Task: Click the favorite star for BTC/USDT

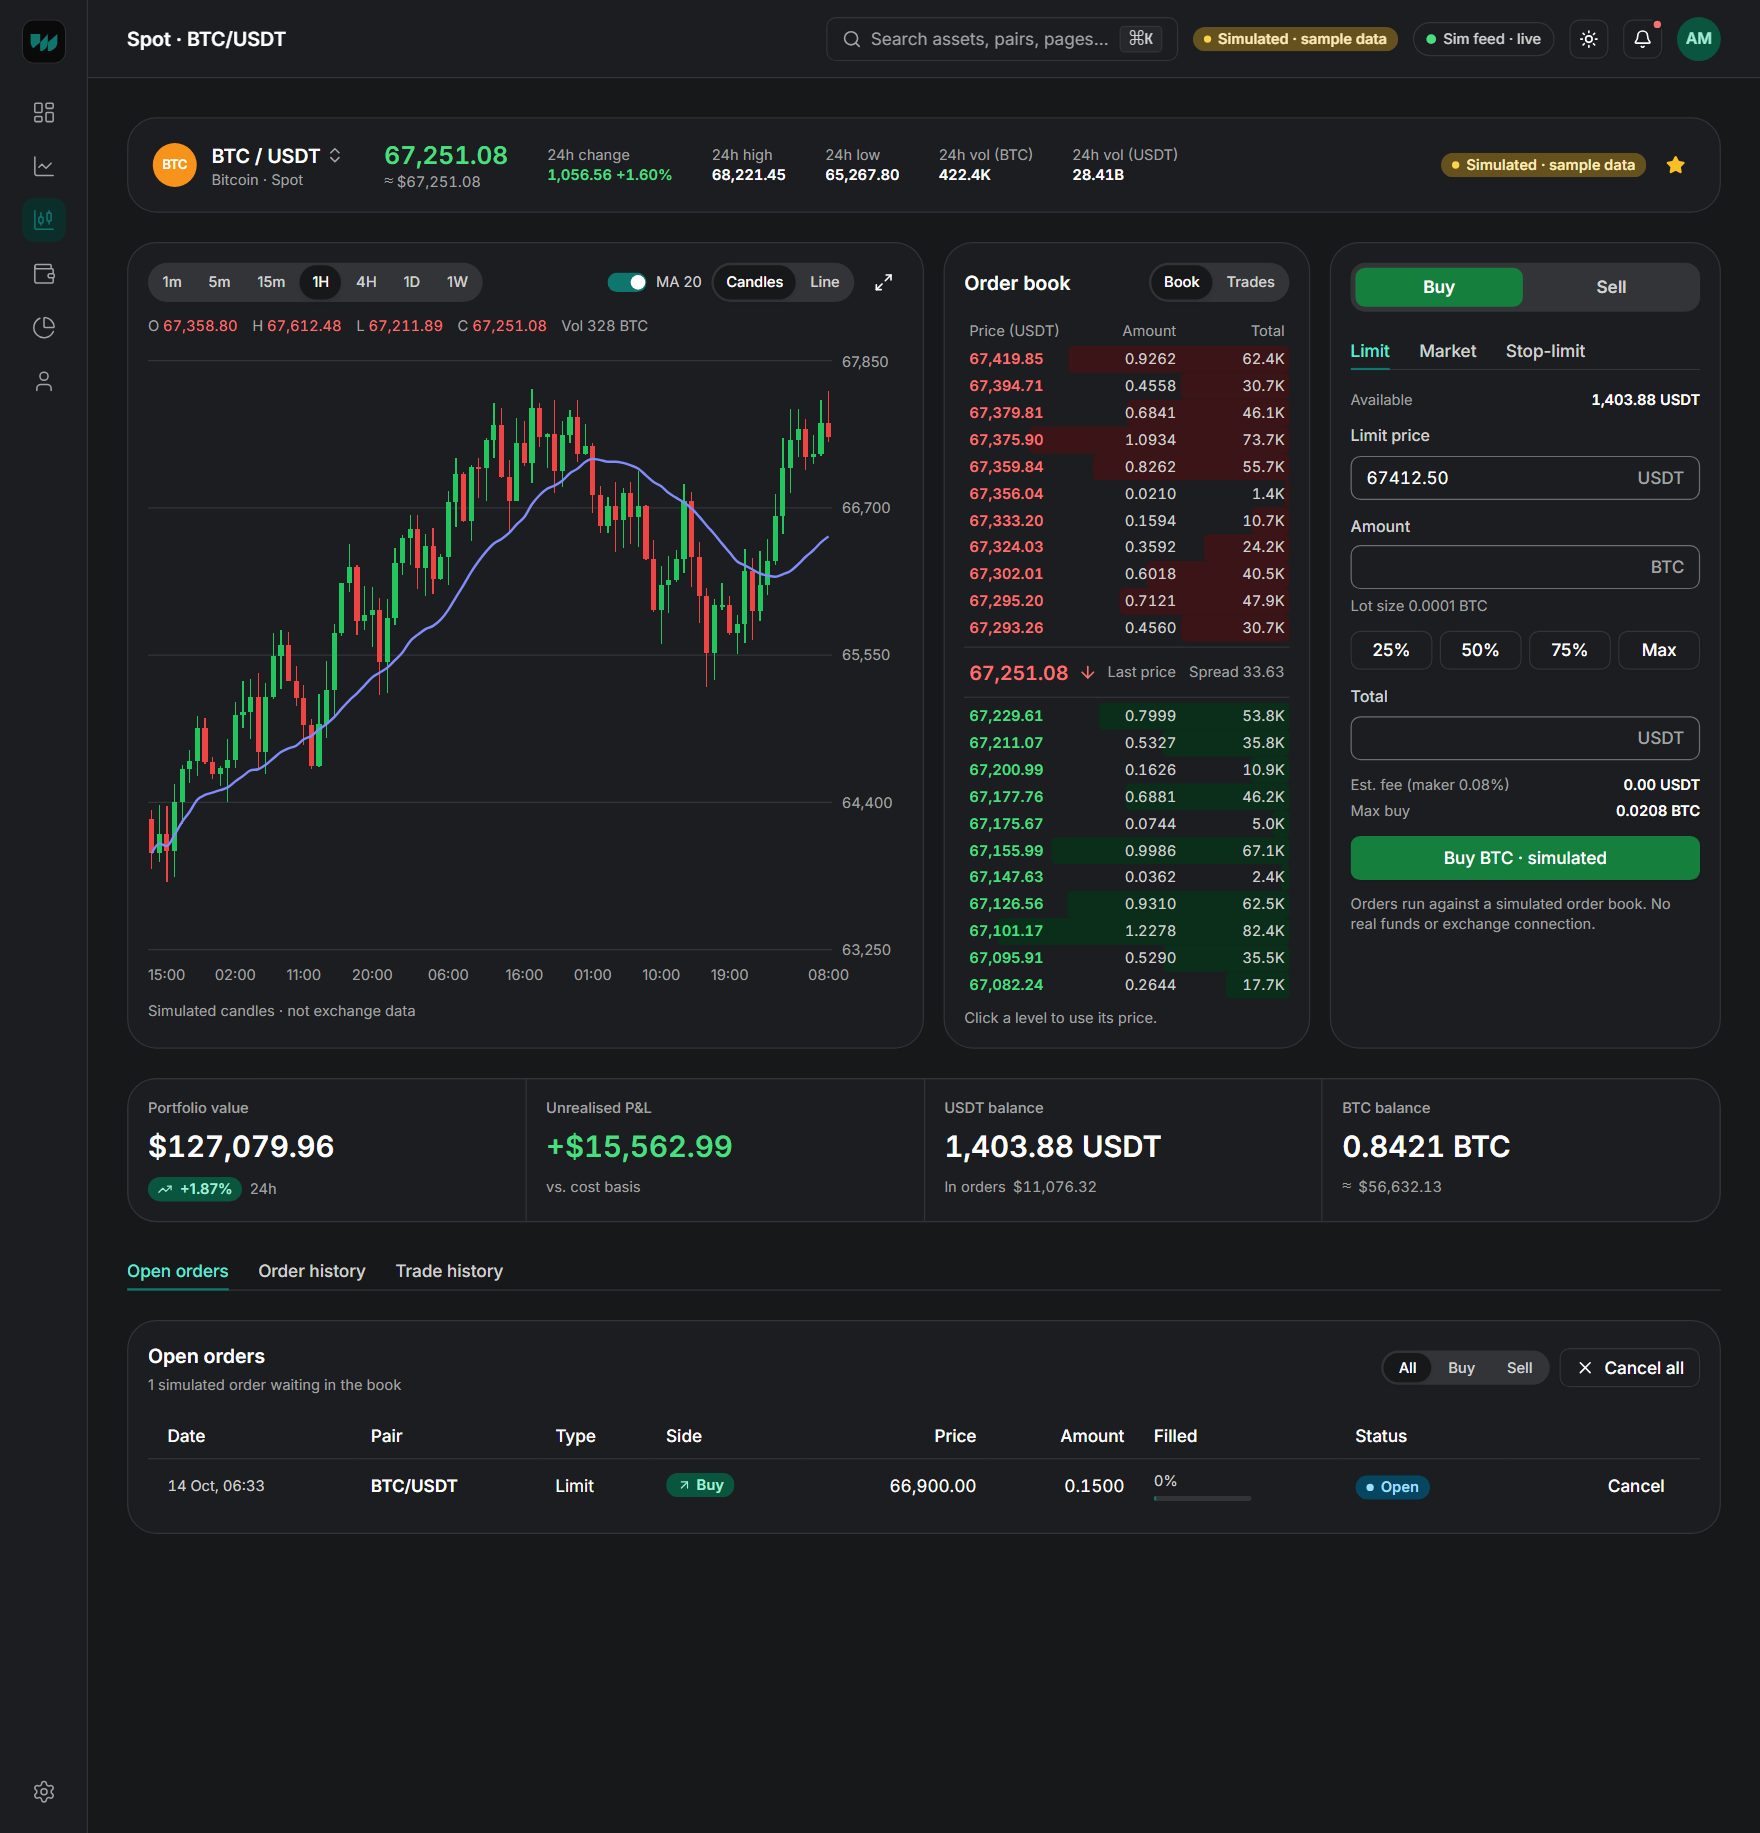Action: click(x=1676, y=165)
